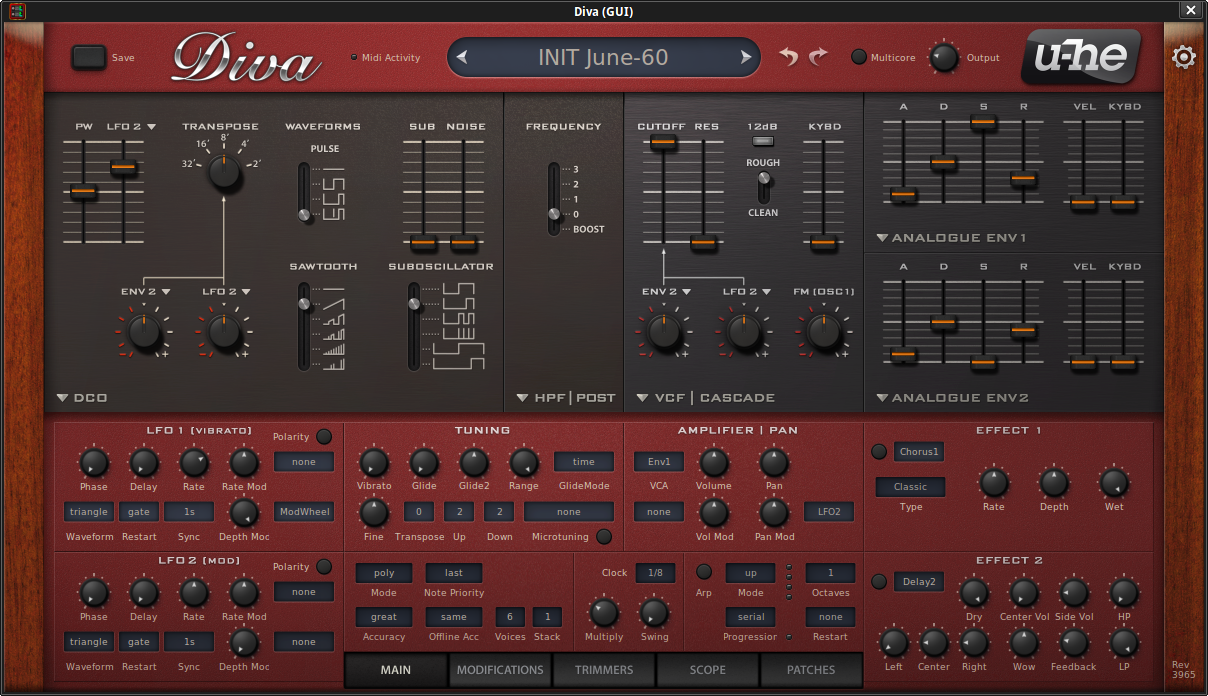
Task: Toggle Effect 2 on/off button
Action: 879,582
